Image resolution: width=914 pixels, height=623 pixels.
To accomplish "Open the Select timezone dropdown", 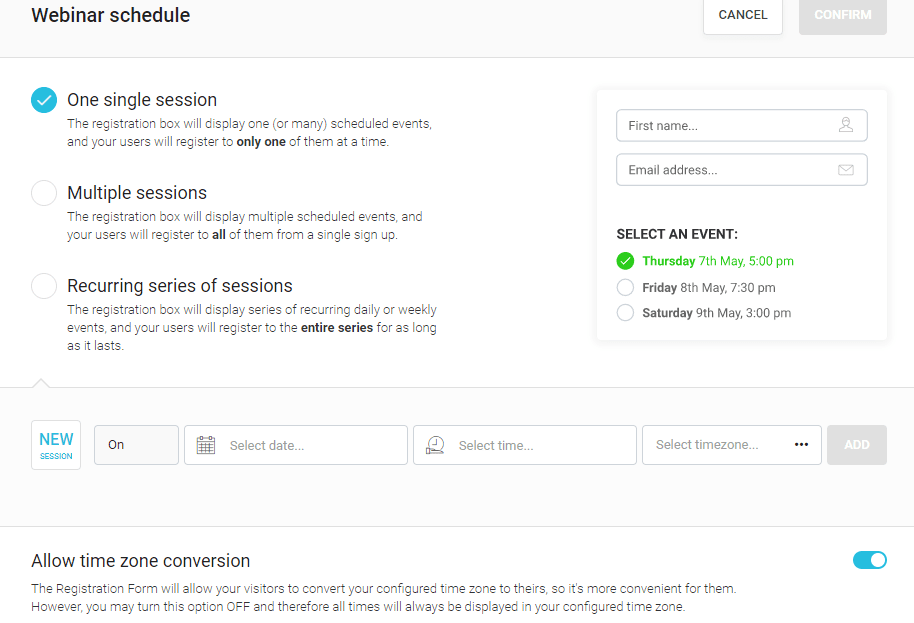I will (732, 445).
